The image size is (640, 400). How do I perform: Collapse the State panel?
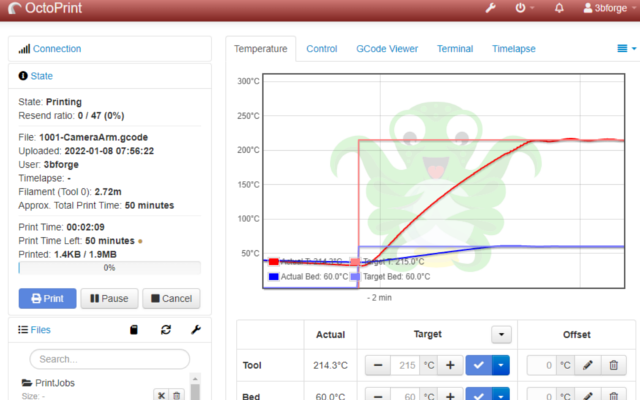pos(41,76)
